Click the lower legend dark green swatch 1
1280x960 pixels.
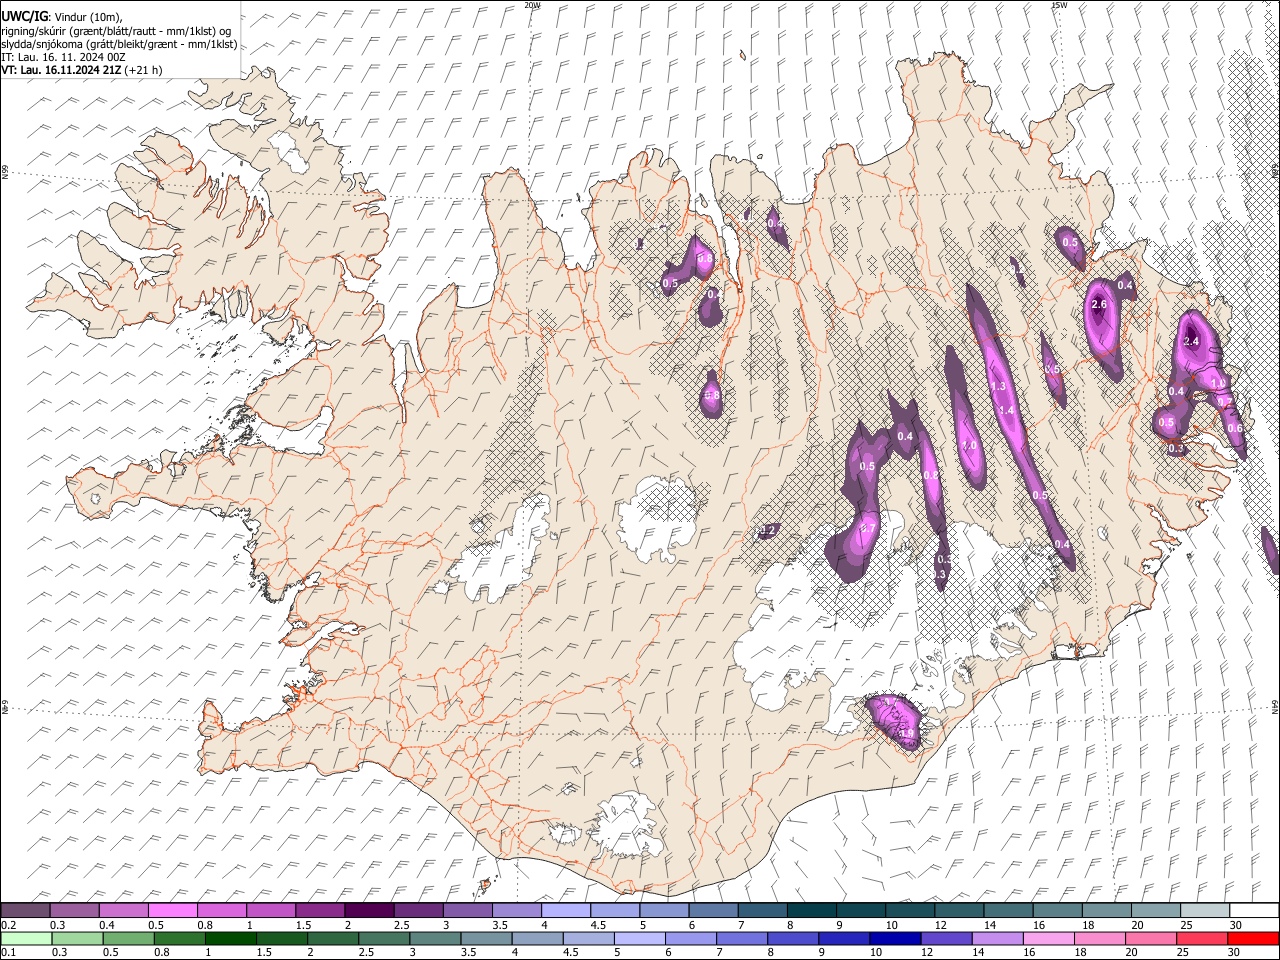point(231,938)
